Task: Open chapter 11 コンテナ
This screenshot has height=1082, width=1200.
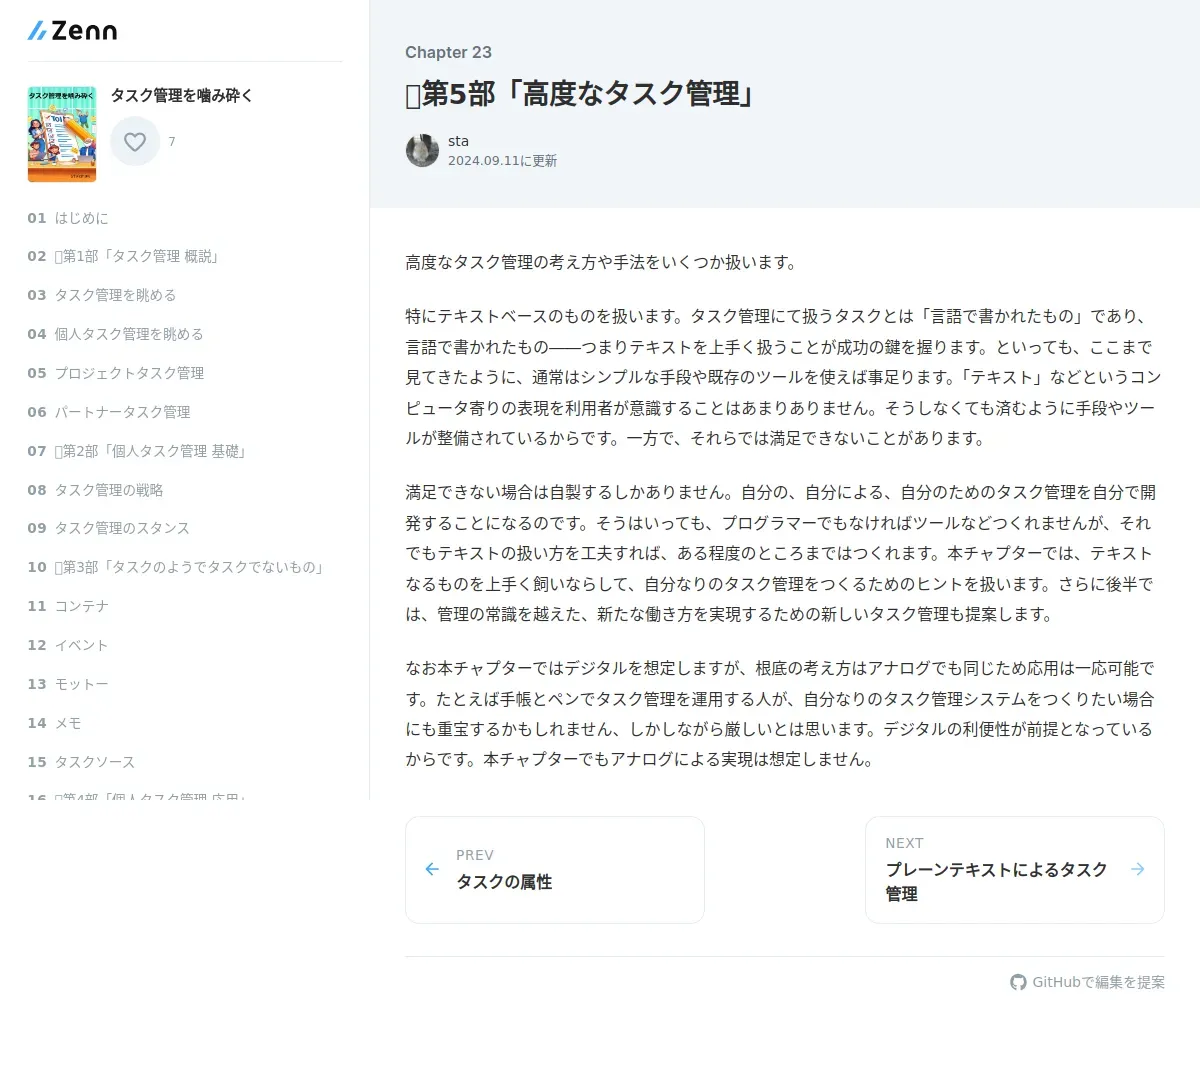Action: tap(68, 606)
